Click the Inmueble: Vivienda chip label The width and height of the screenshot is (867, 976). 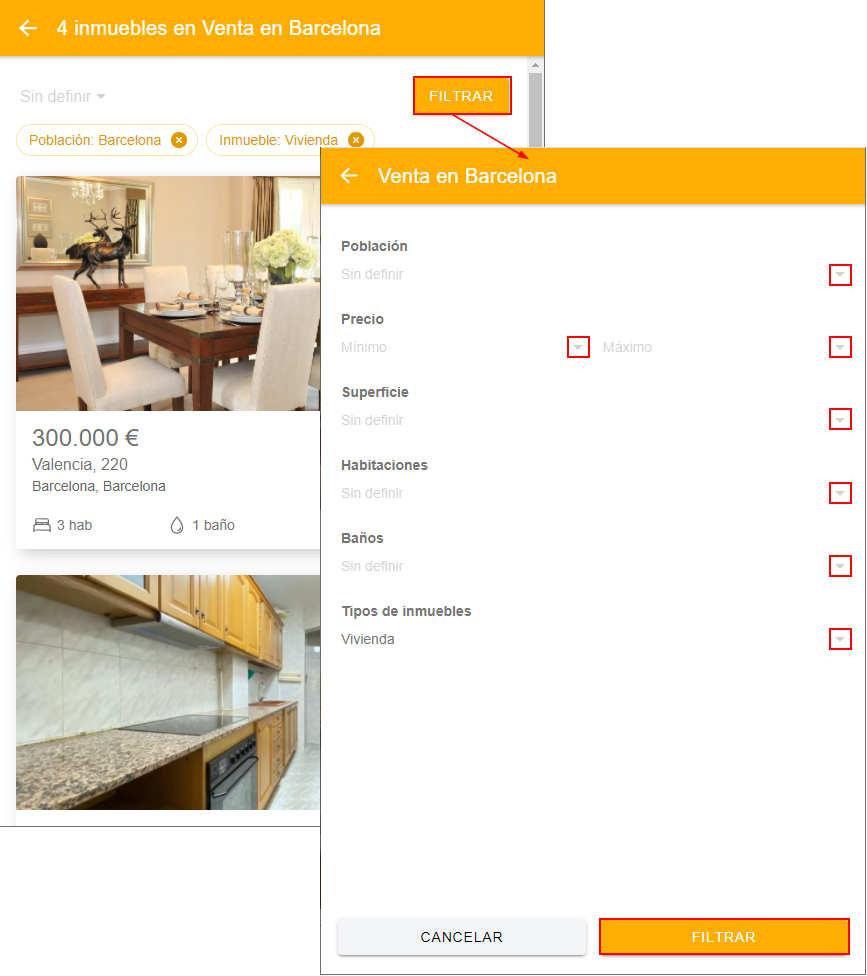pyautogui.click(x=278, y=140)
